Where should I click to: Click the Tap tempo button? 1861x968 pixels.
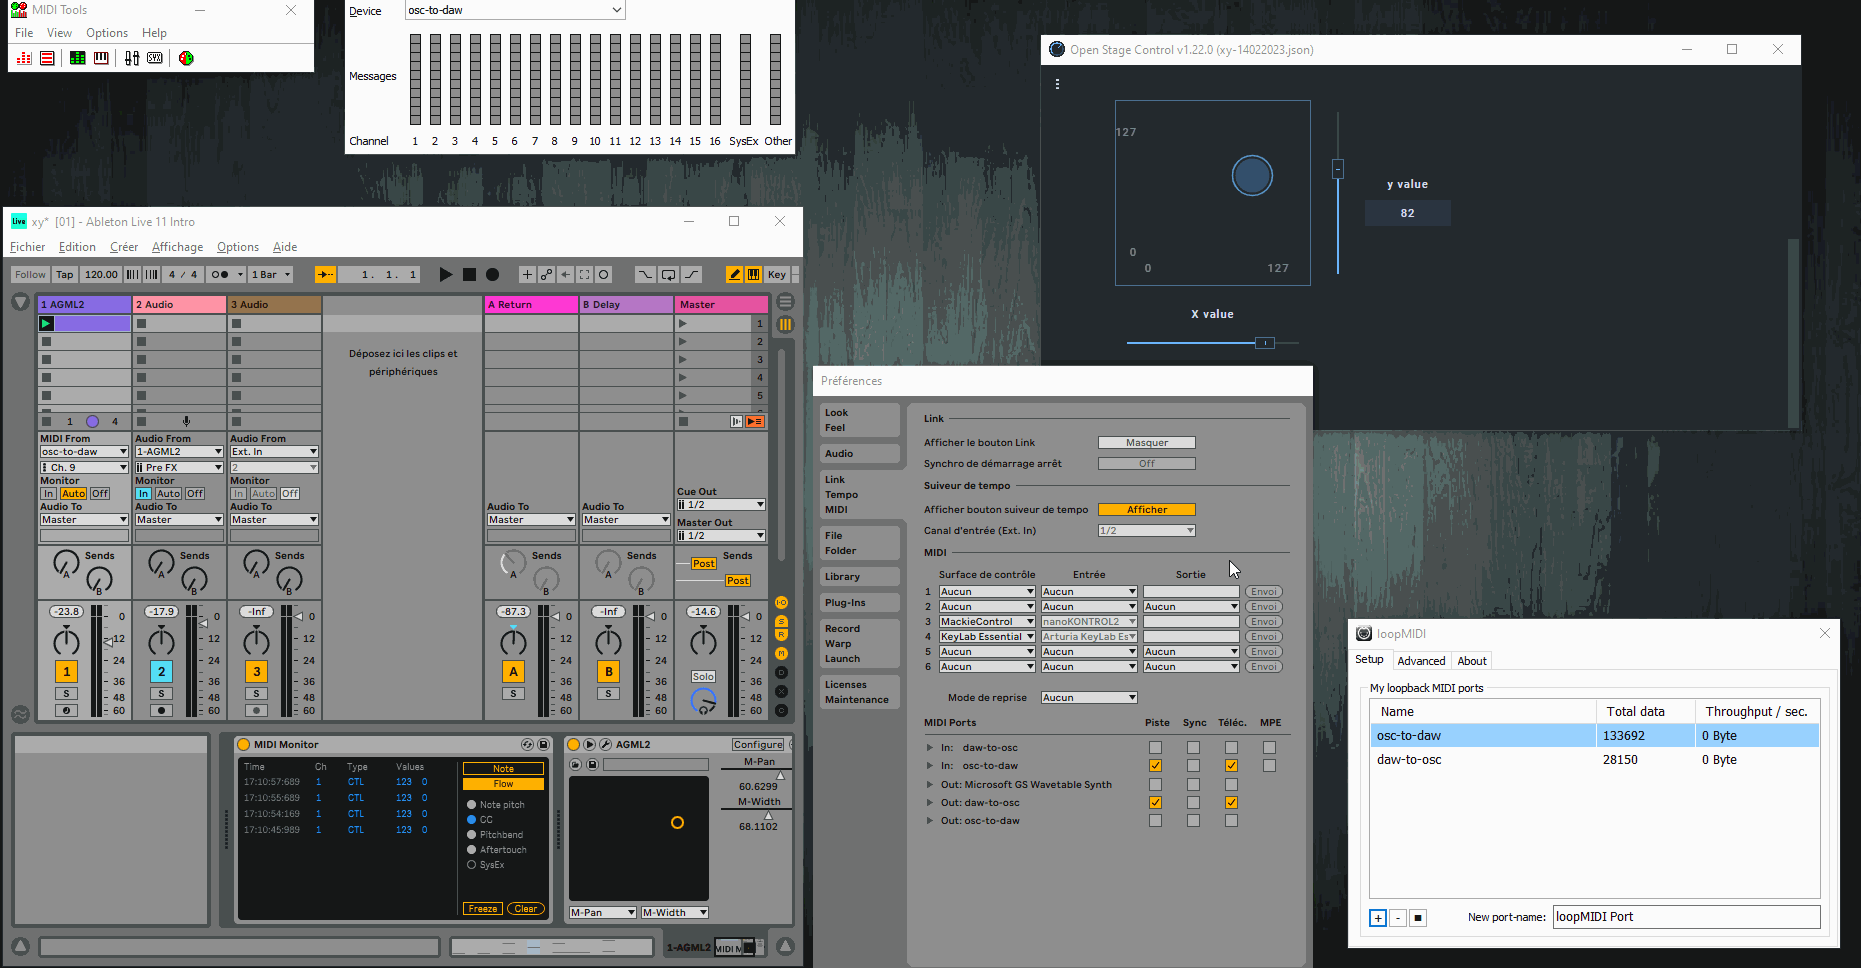pyautogui.click(x=65, y=274)
